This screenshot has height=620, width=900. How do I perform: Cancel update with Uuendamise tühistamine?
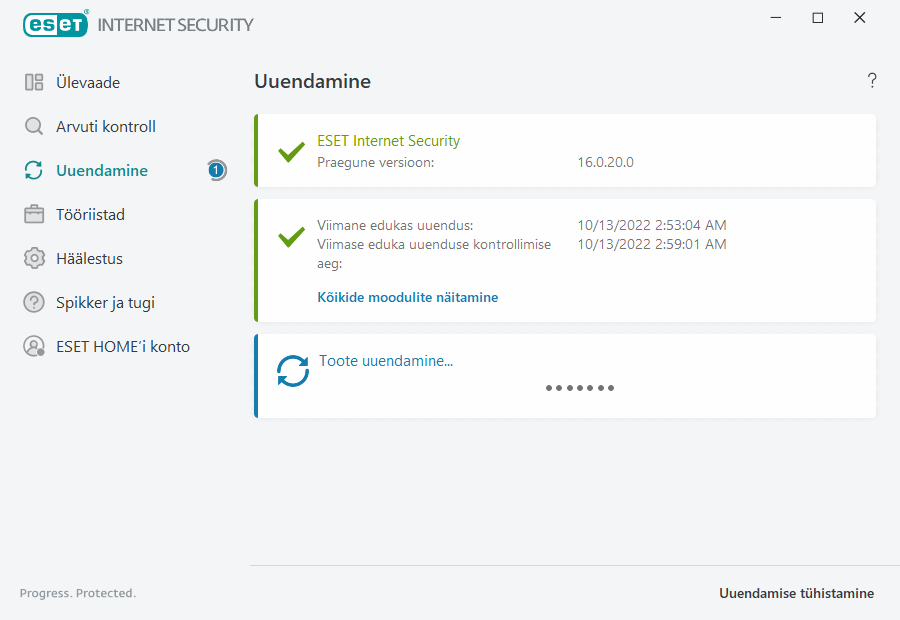coord(796,593)
